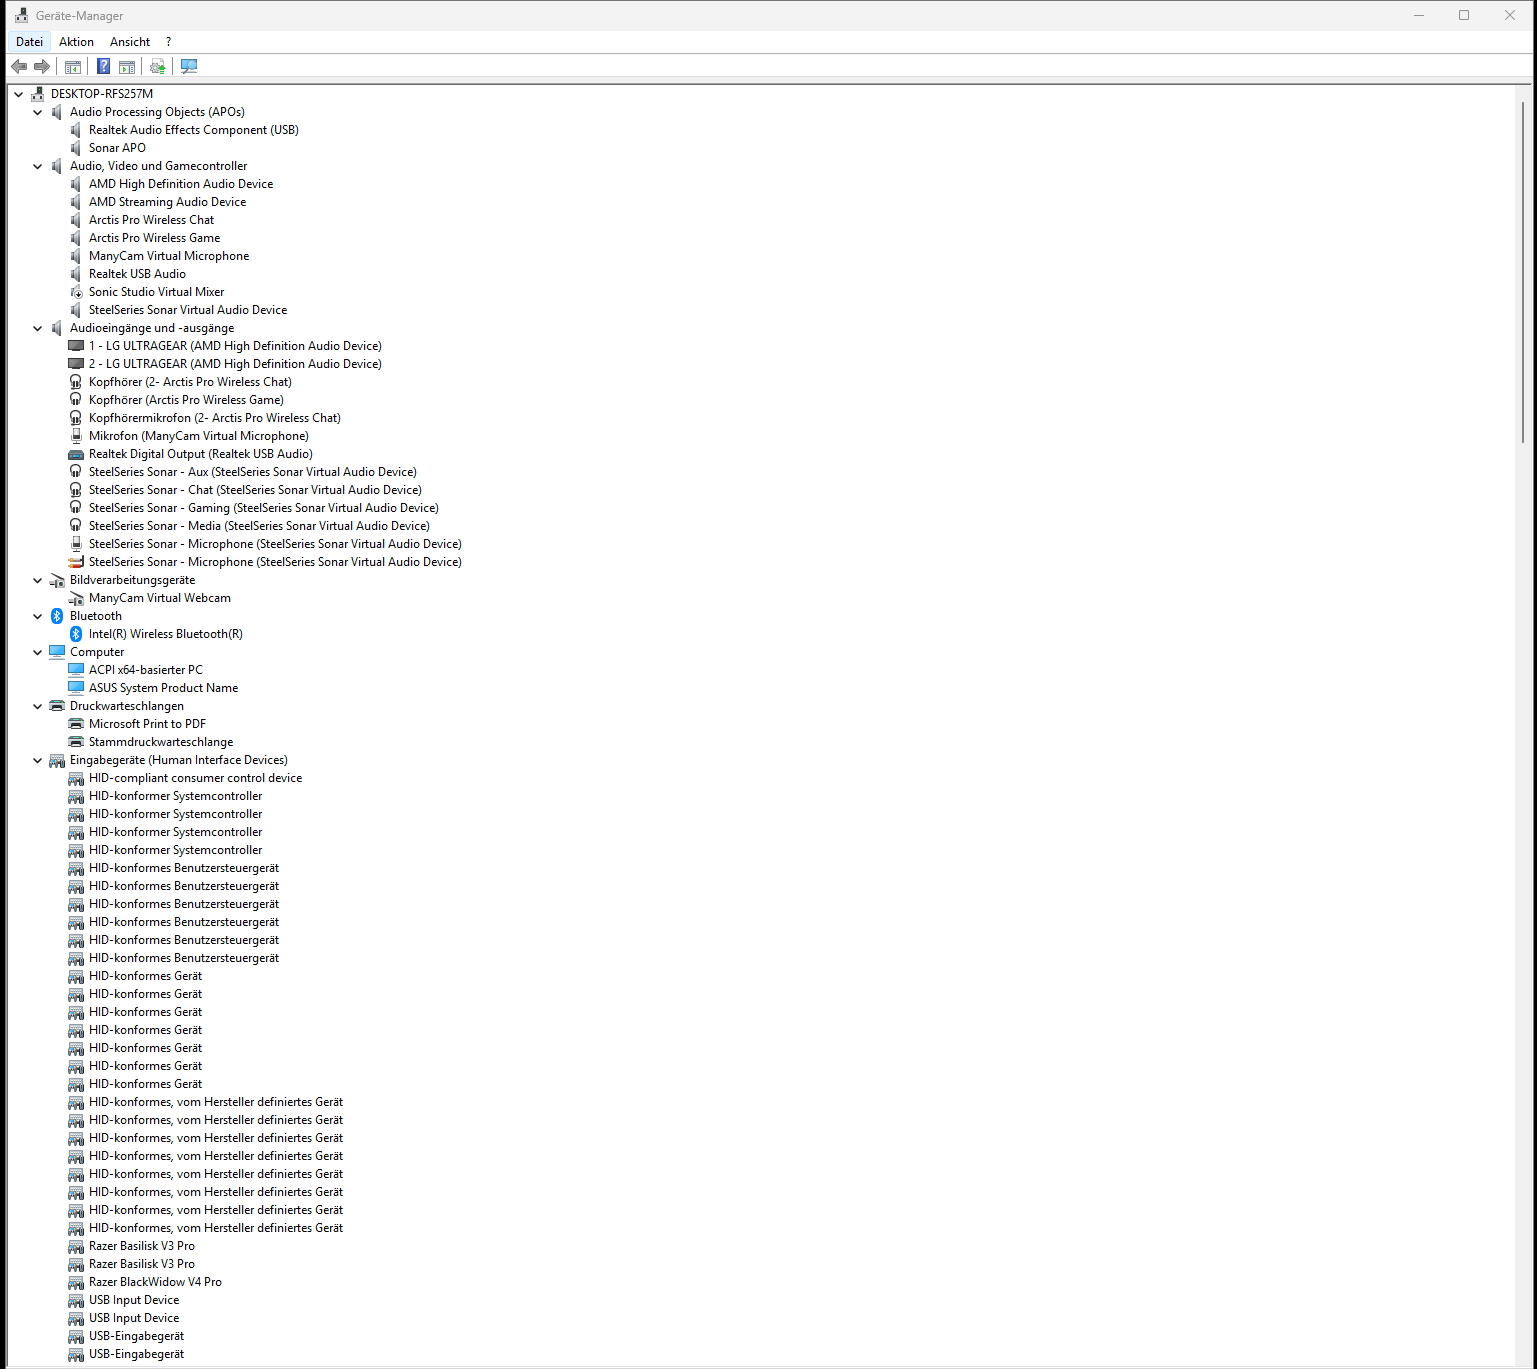Open the Datei menu
Image resolution: width=1537 pixels, height=1369 pixels.
29,42
